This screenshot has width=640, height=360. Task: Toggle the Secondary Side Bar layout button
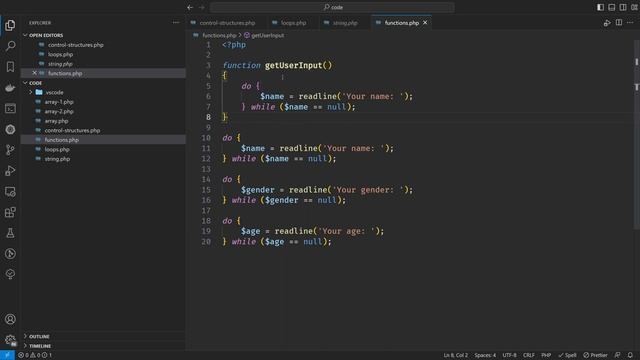point(623,7)
